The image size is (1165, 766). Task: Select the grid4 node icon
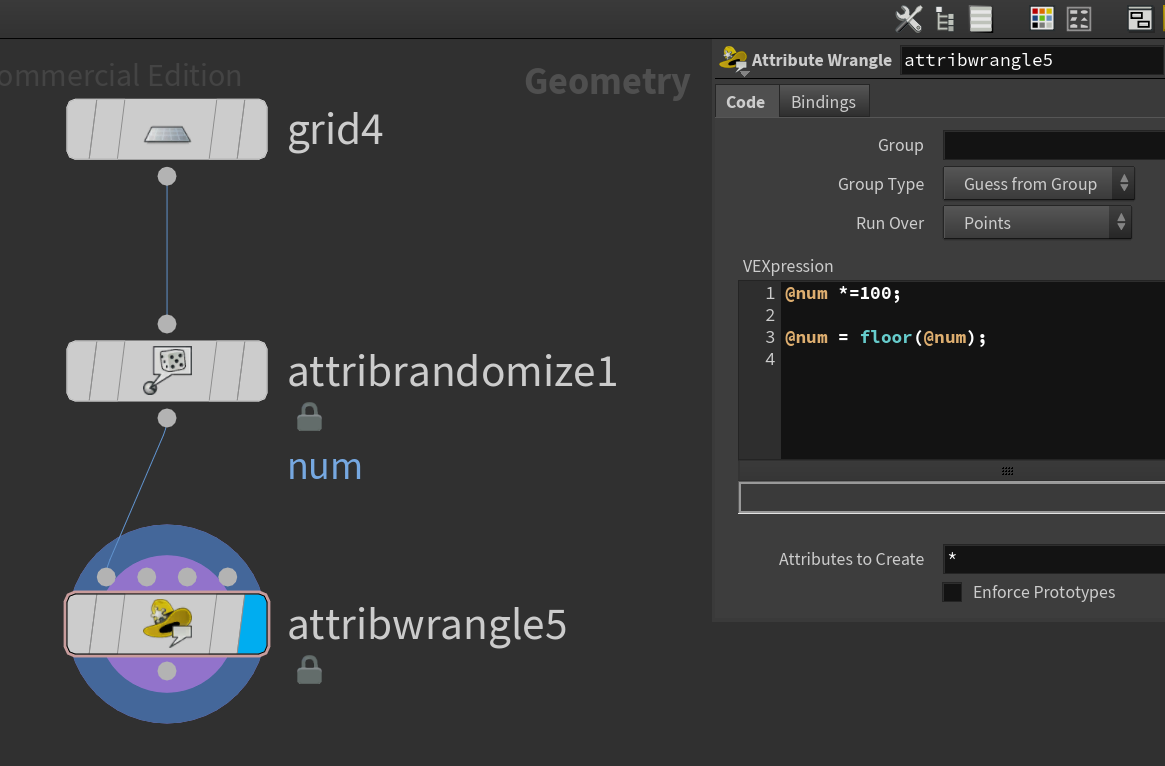[167, 134]
